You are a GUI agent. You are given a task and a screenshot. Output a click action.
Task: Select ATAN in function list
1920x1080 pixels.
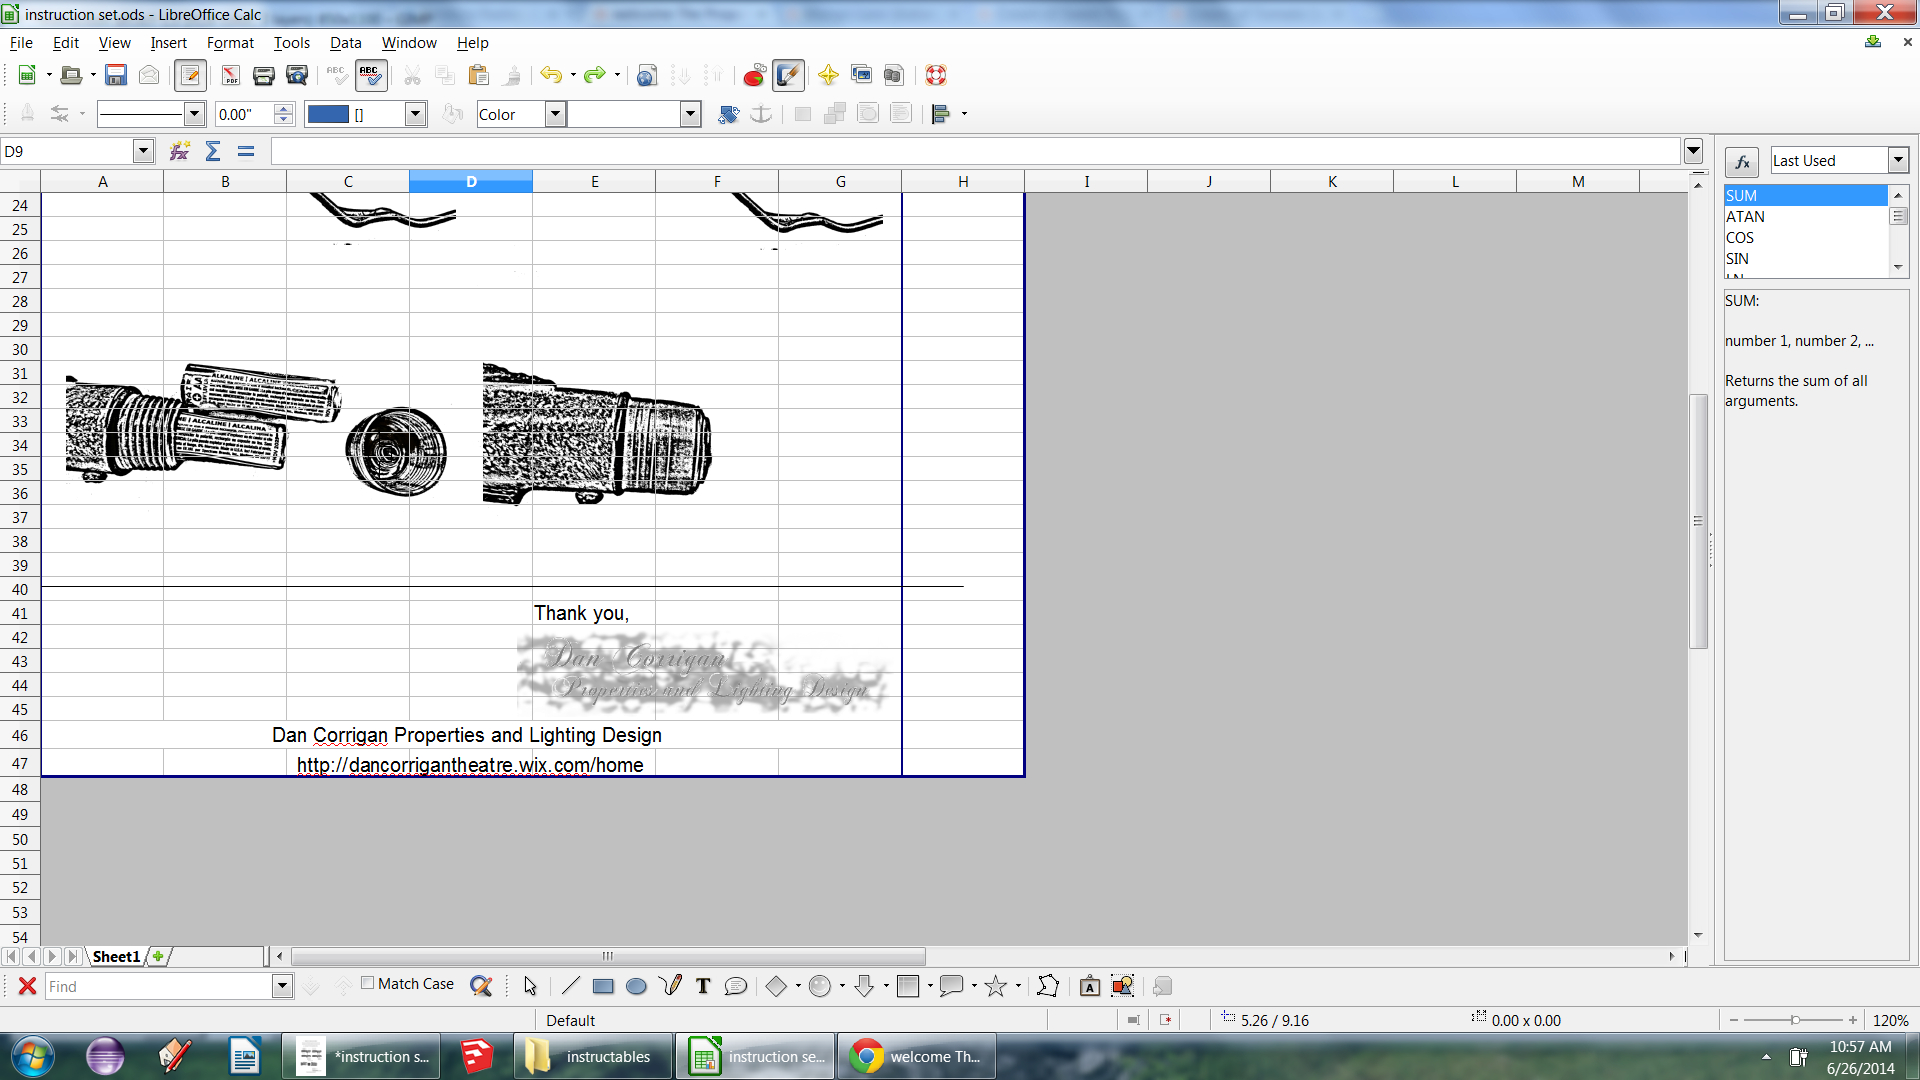pyautogui.click(x=1745, y=217)
